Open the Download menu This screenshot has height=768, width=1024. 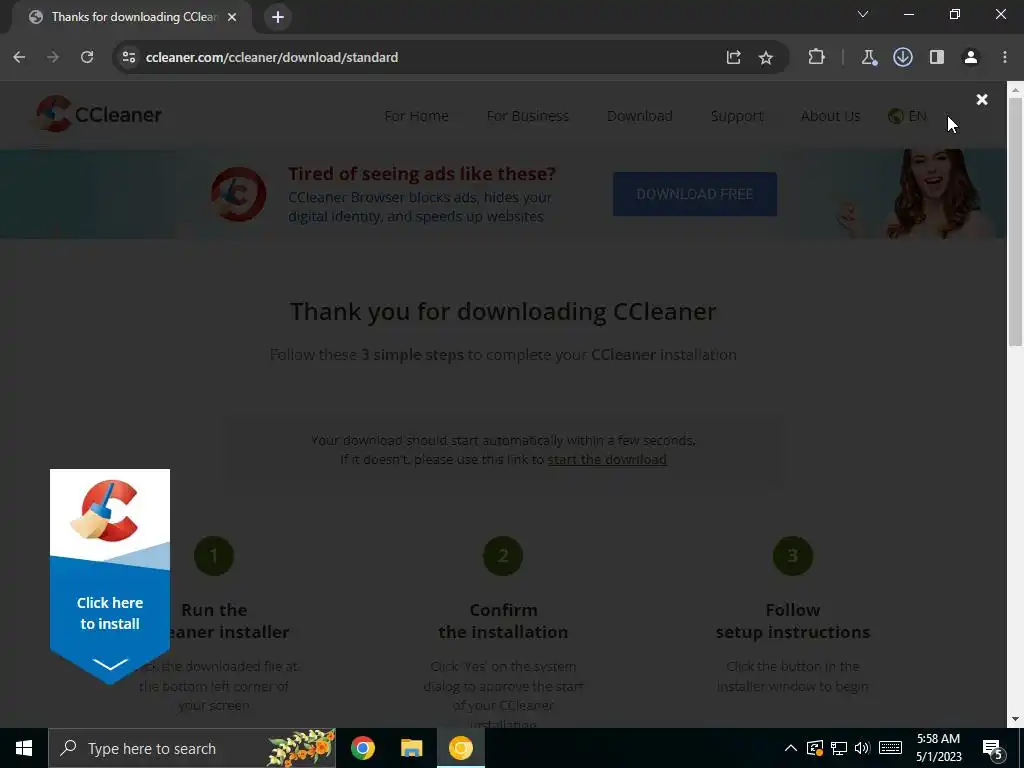(x=639, y=116)
